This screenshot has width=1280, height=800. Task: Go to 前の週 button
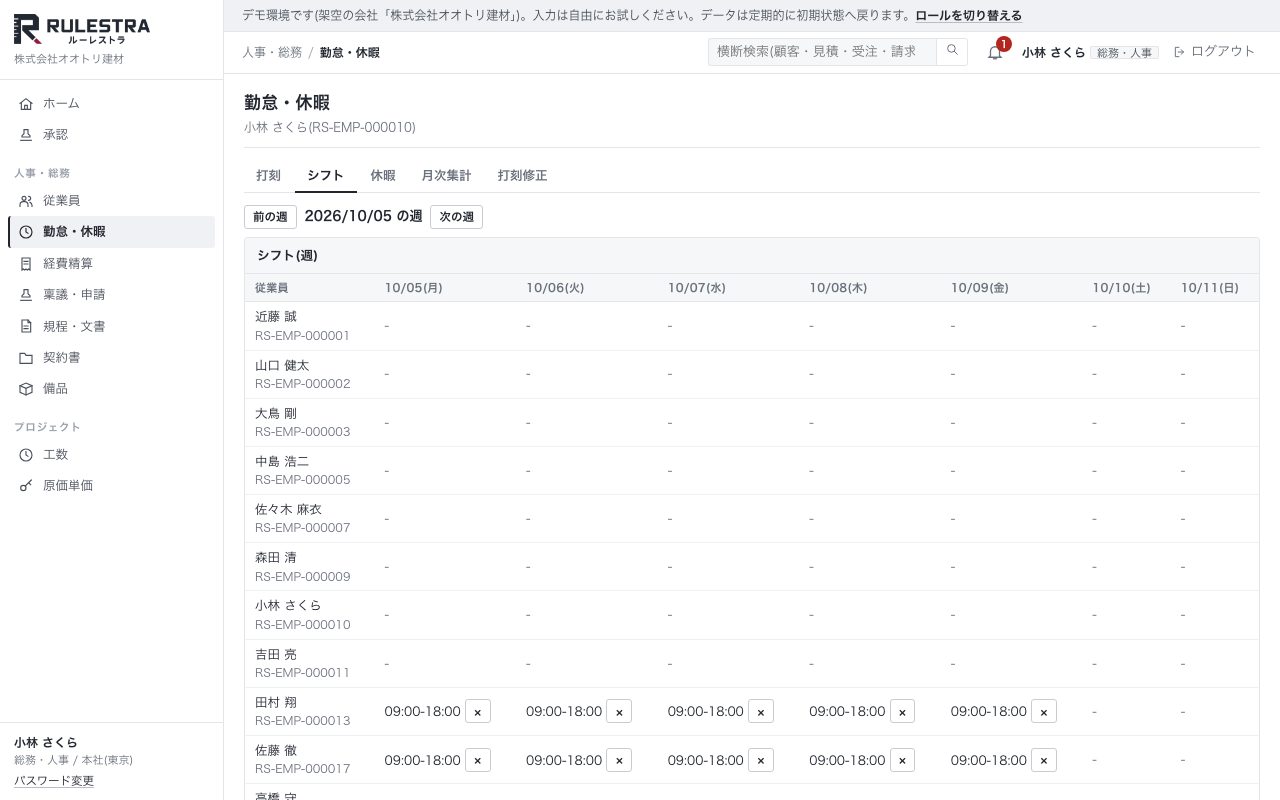(270, 217)
